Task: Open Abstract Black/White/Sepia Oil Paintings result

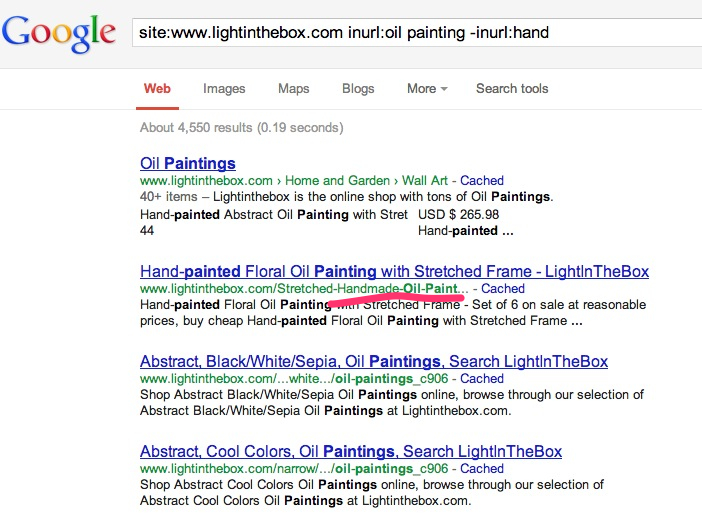Action: tap(373, 361)
